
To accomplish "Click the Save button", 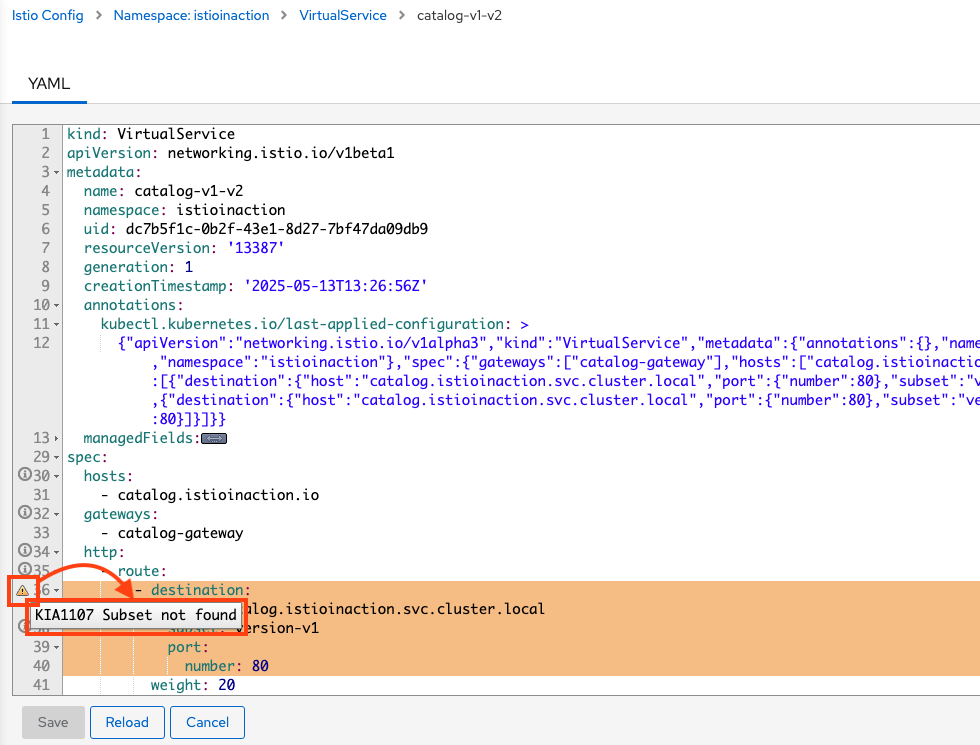I will (53, 722).
